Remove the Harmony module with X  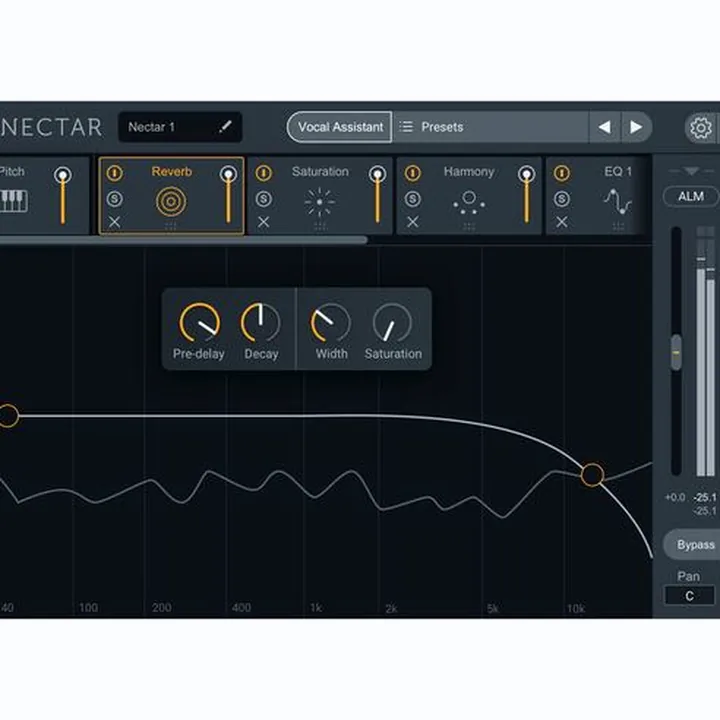(412, 222)
